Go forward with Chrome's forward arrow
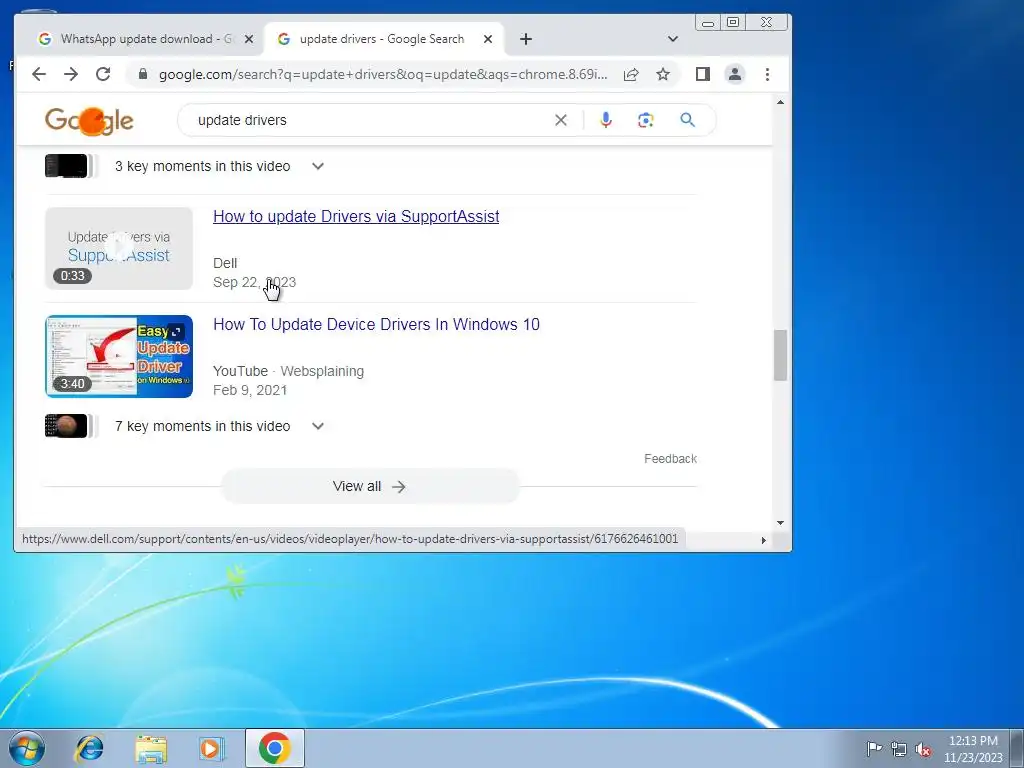The height and width of the screenshot is (768, 1024). pyautogui.click(x=71, y=74)
